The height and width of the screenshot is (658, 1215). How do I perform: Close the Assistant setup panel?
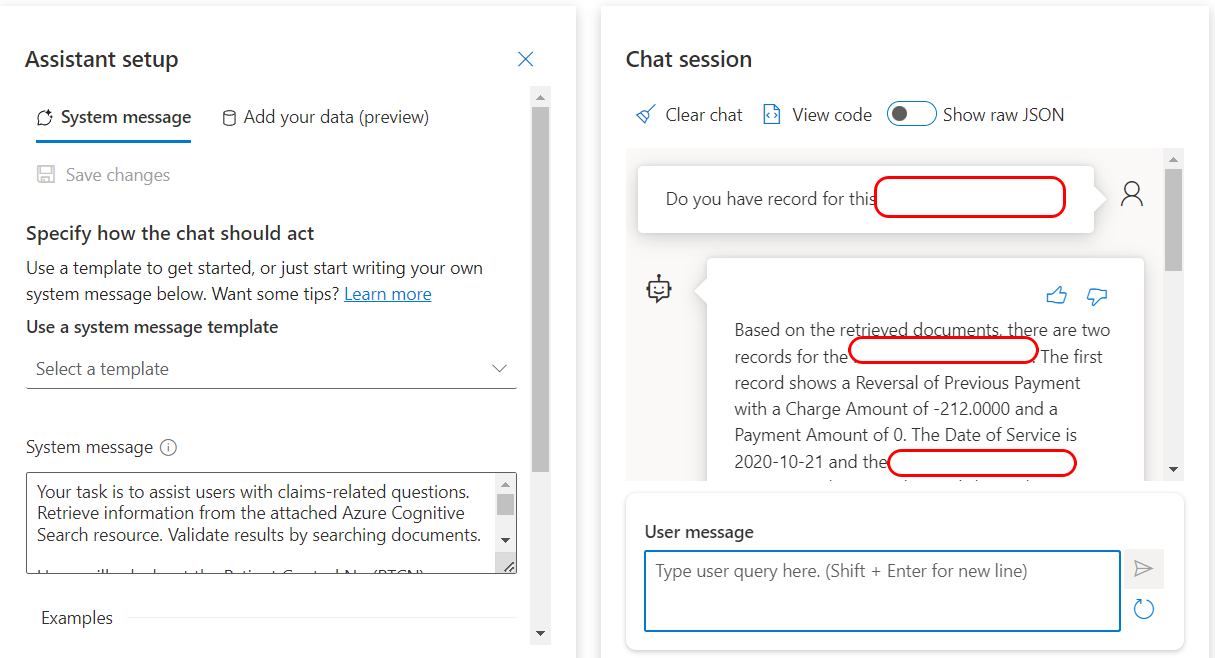(526, 60)
